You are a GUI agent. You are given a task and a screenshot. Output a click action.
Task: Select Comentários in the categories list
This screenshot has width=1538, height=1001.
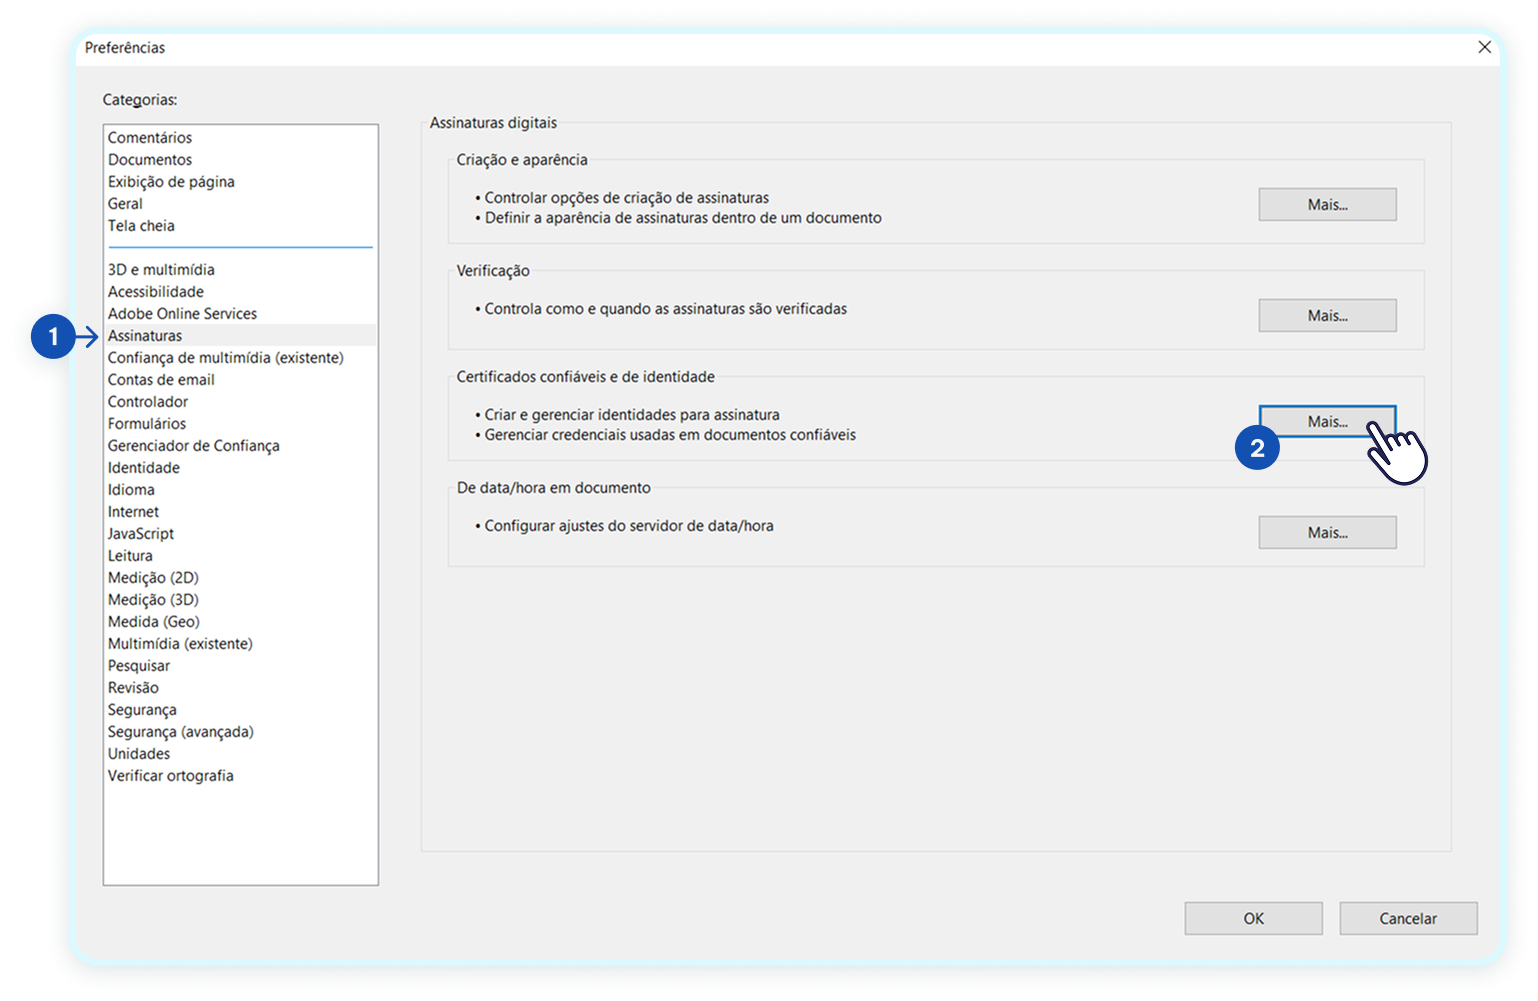[150, 138]
